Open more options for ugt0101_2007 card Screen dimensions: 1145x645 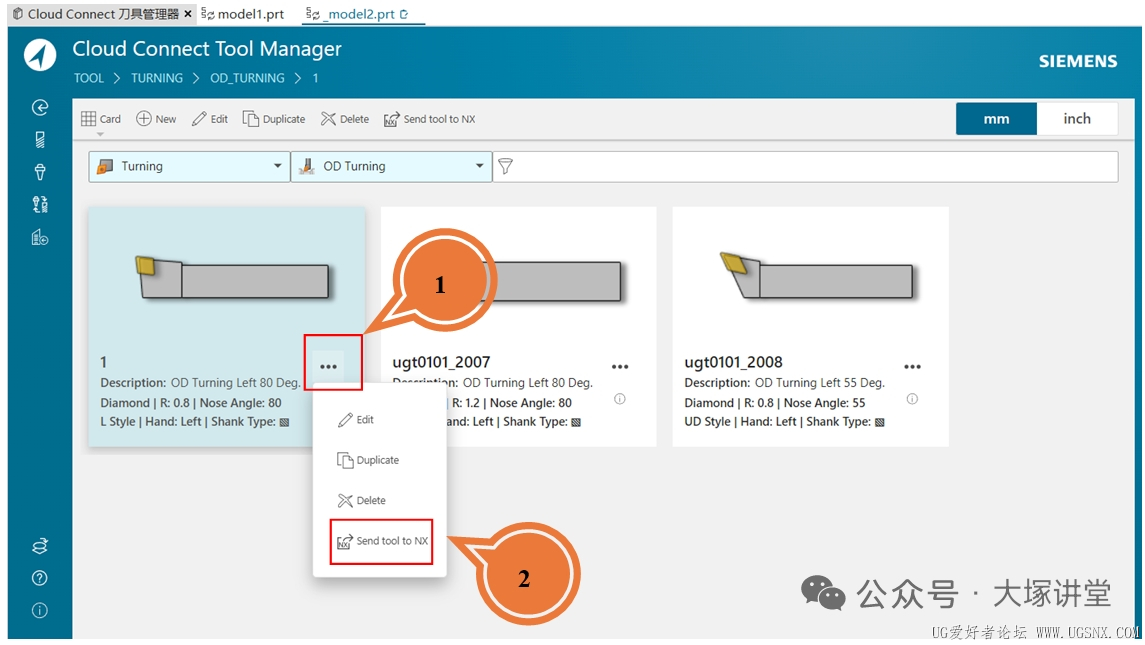620,367
